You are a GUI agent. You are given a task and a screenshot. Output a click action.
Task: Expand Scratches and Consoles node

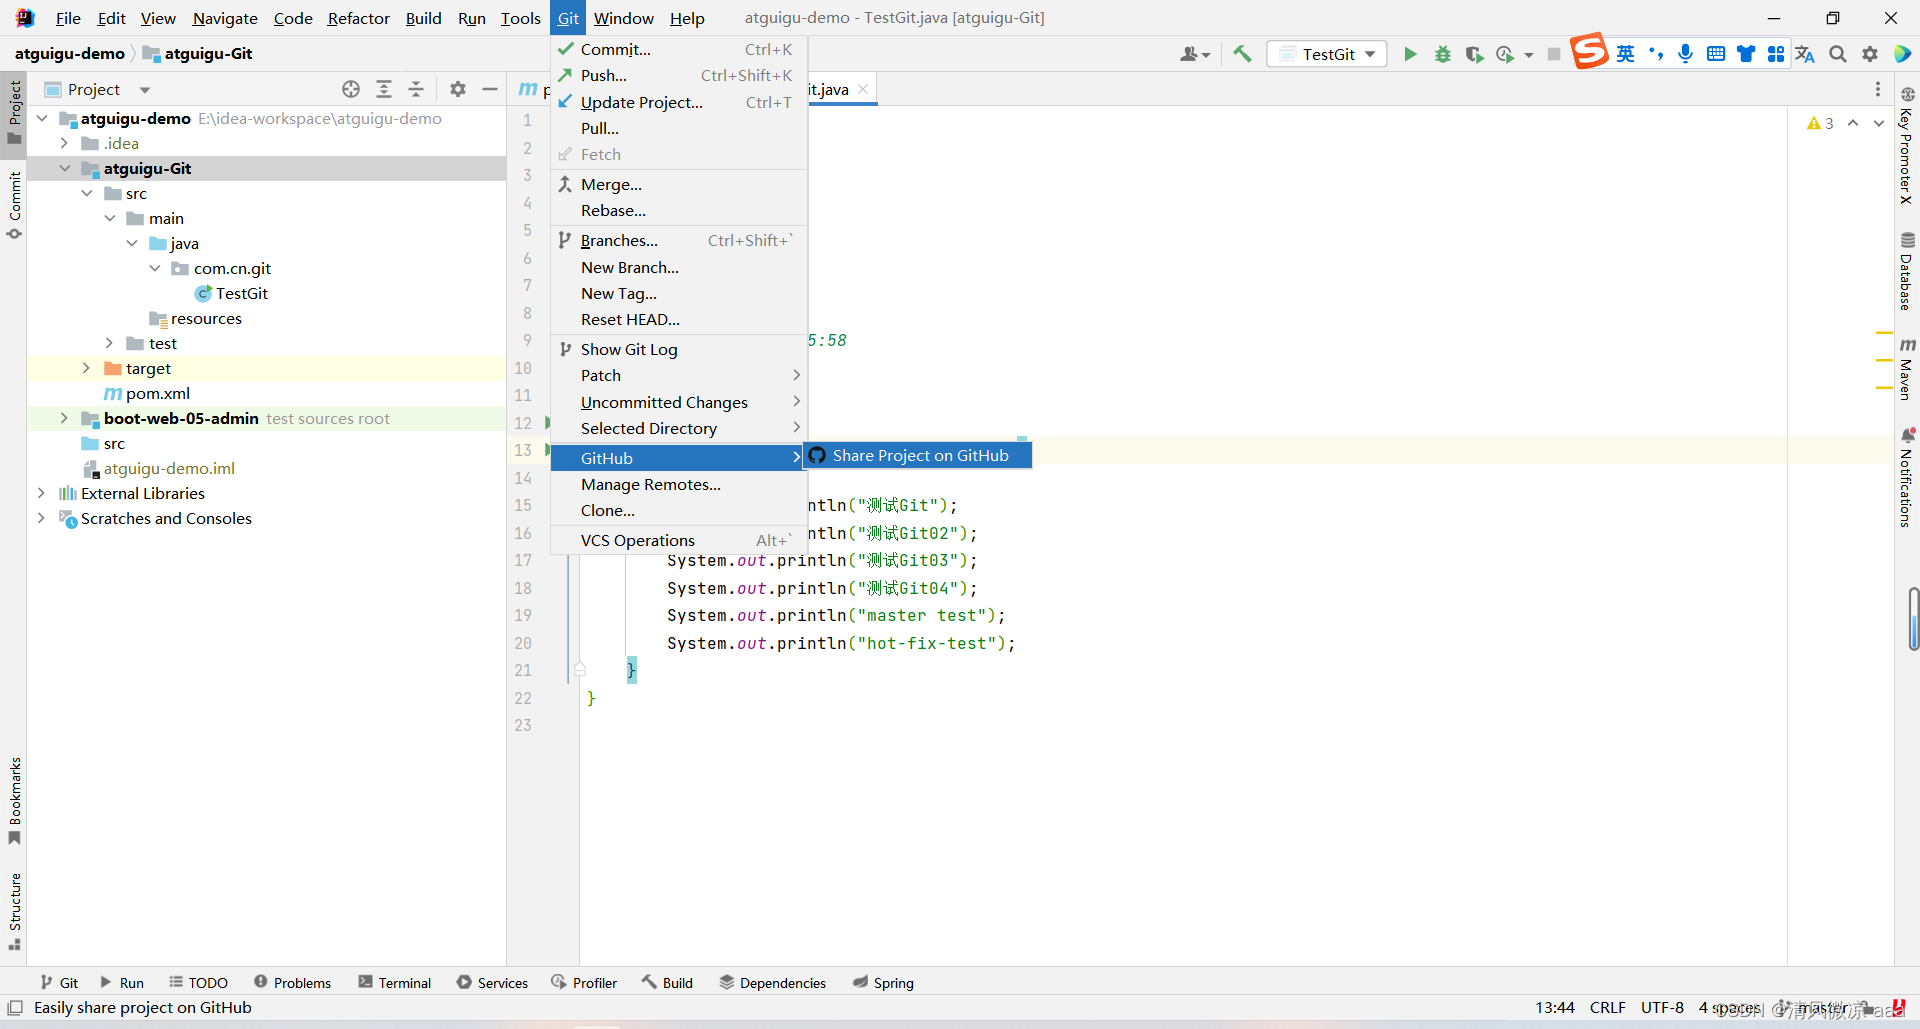(x=41, y=518)
